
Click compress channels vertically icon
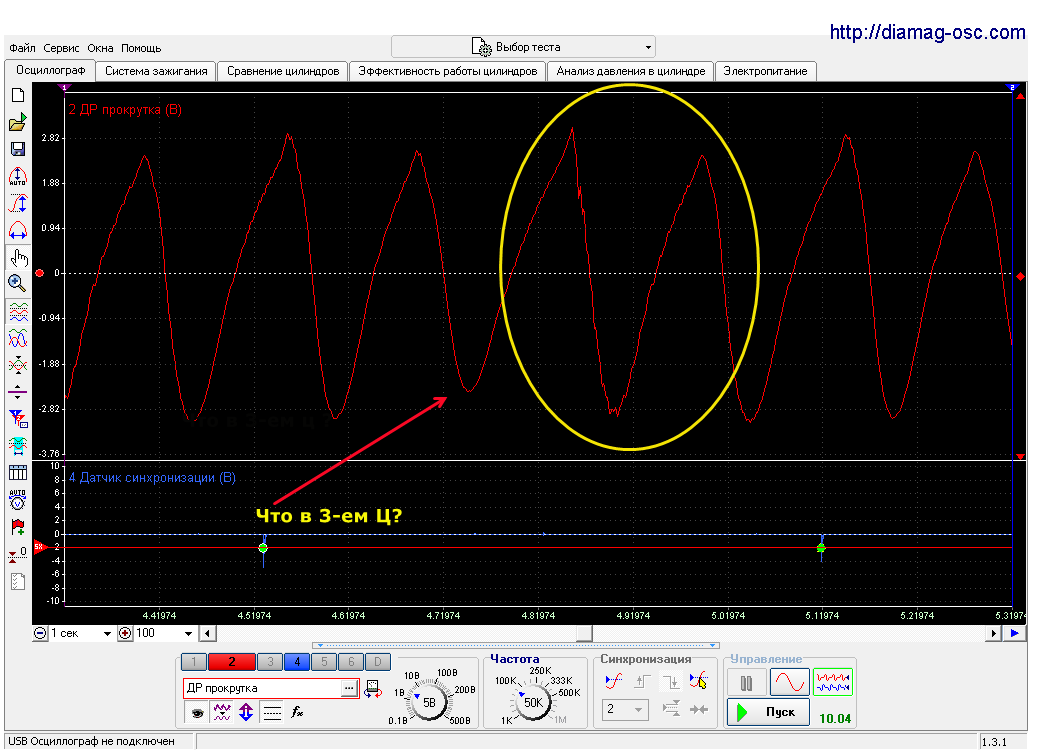coord(18,365)
